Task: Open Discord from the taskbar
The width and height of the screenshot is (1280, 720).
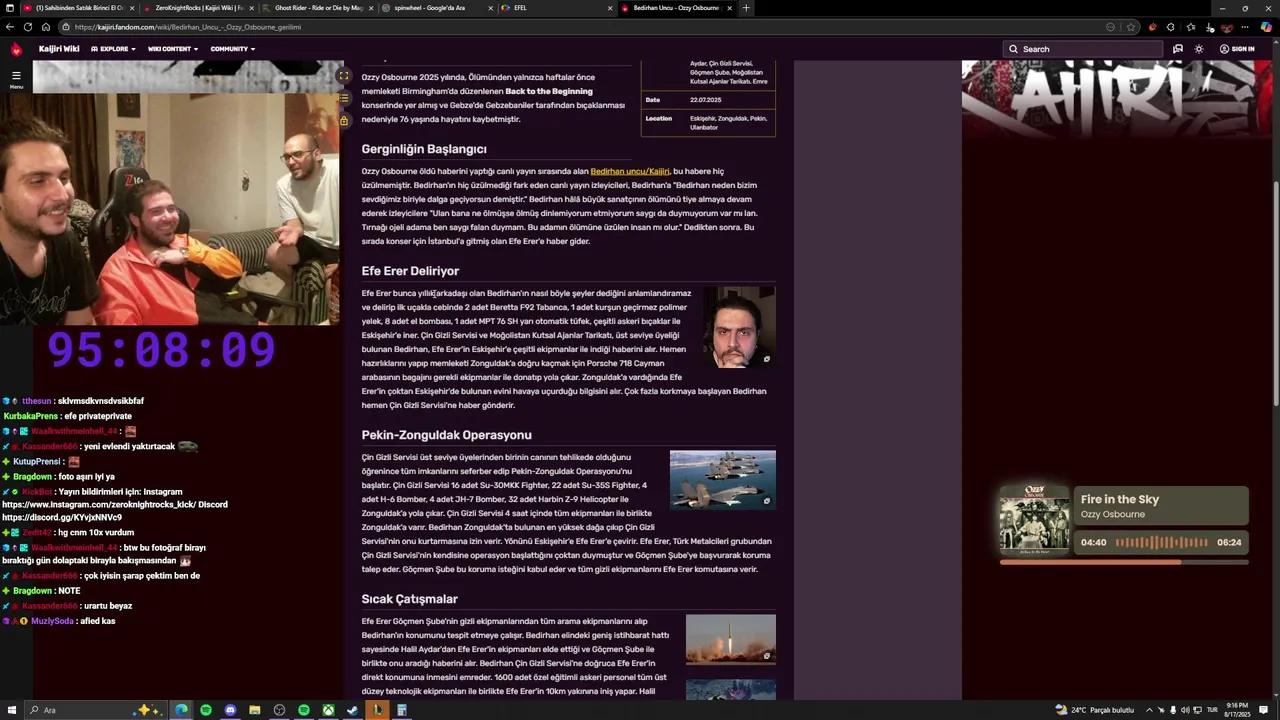Action: [230, 710]
